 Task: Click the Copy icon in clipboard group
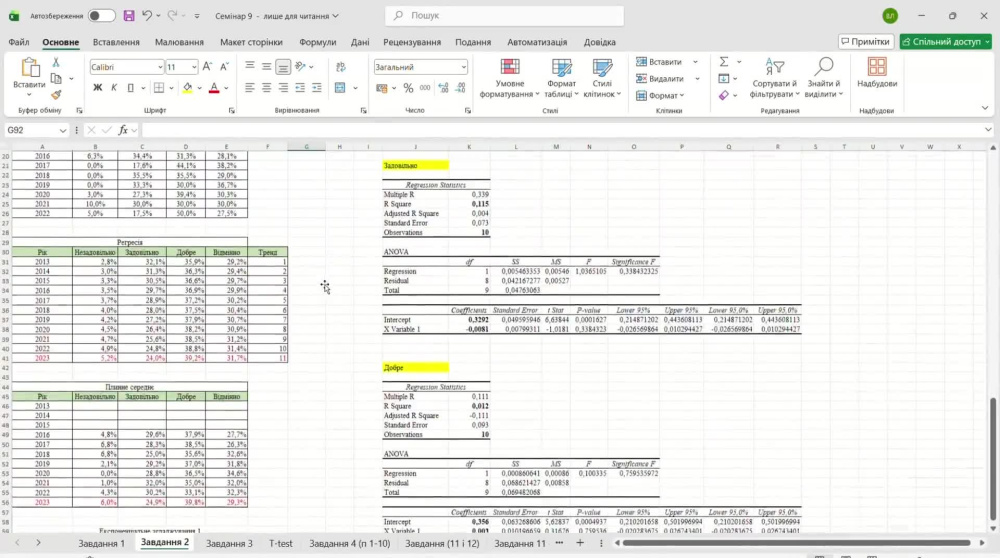56,78
